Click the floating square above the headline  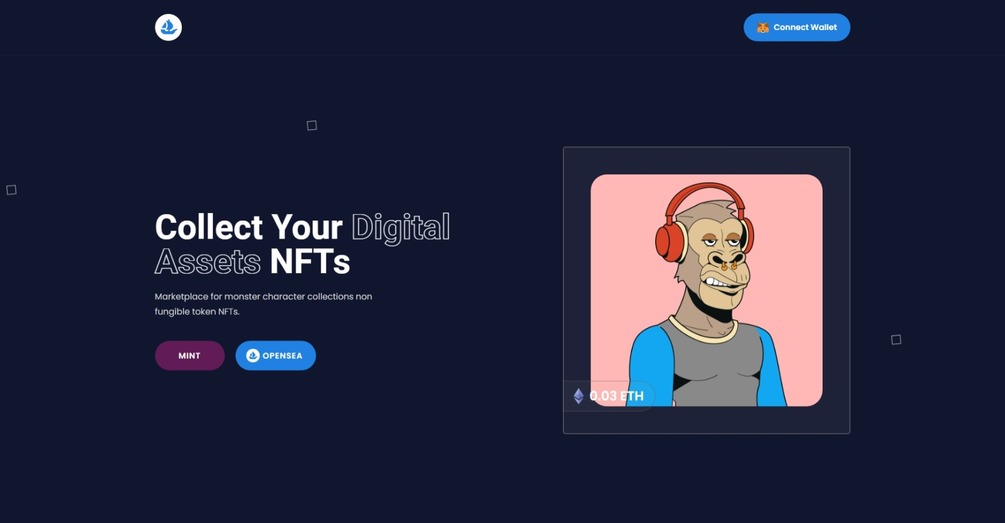pos(311,126)
